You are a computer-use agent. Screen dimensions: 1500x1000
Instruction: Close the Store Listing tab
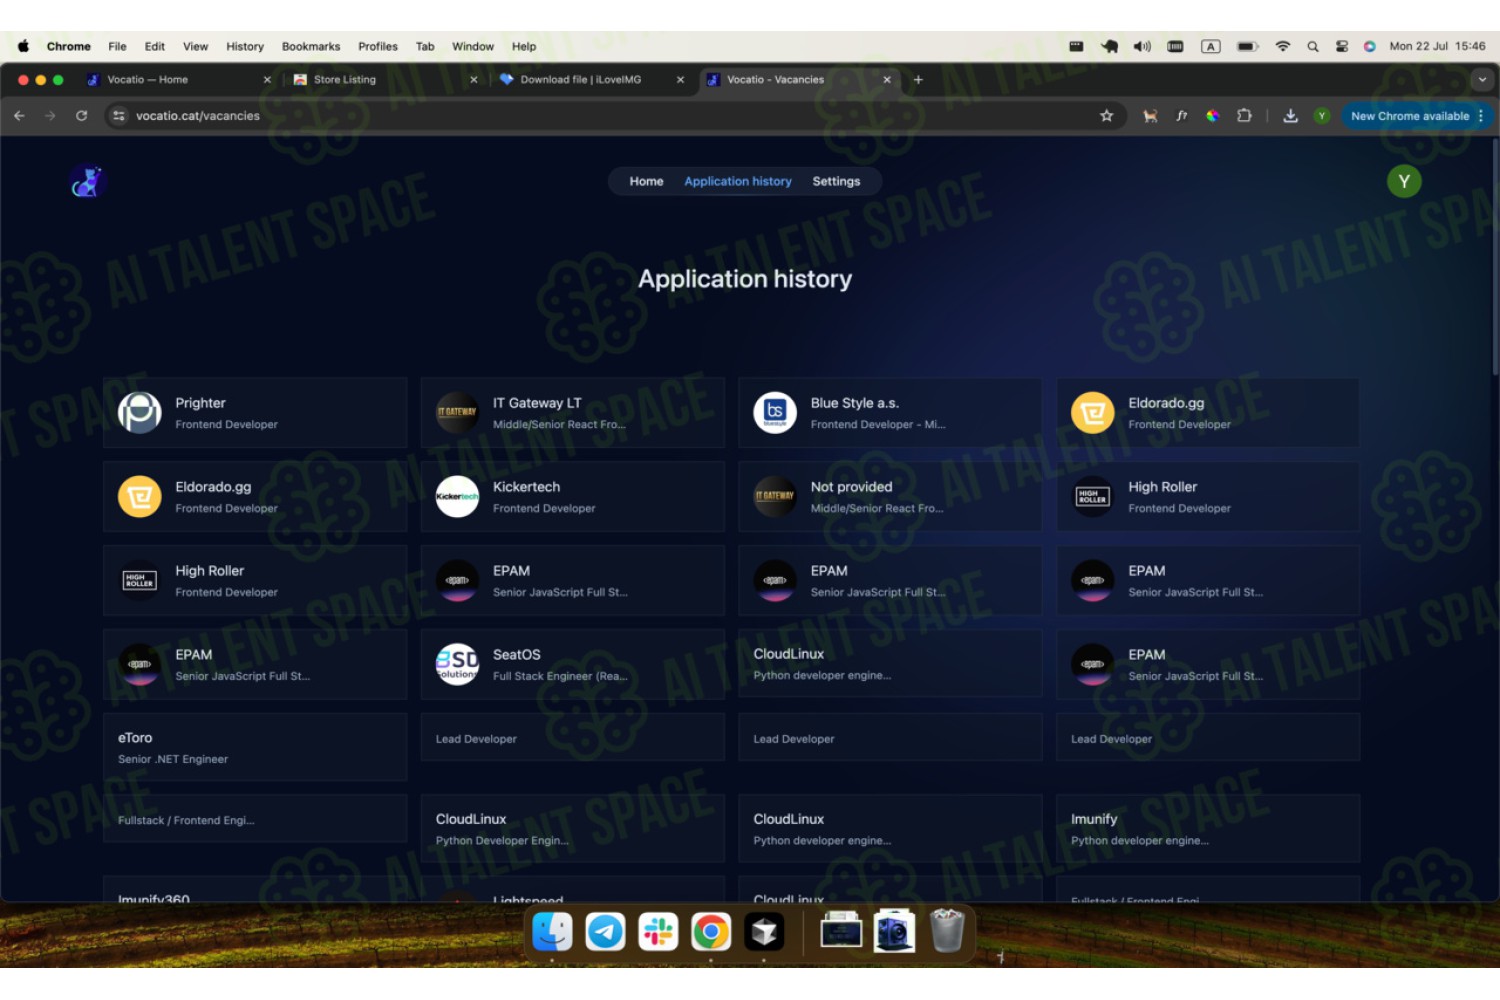point(473,80)
